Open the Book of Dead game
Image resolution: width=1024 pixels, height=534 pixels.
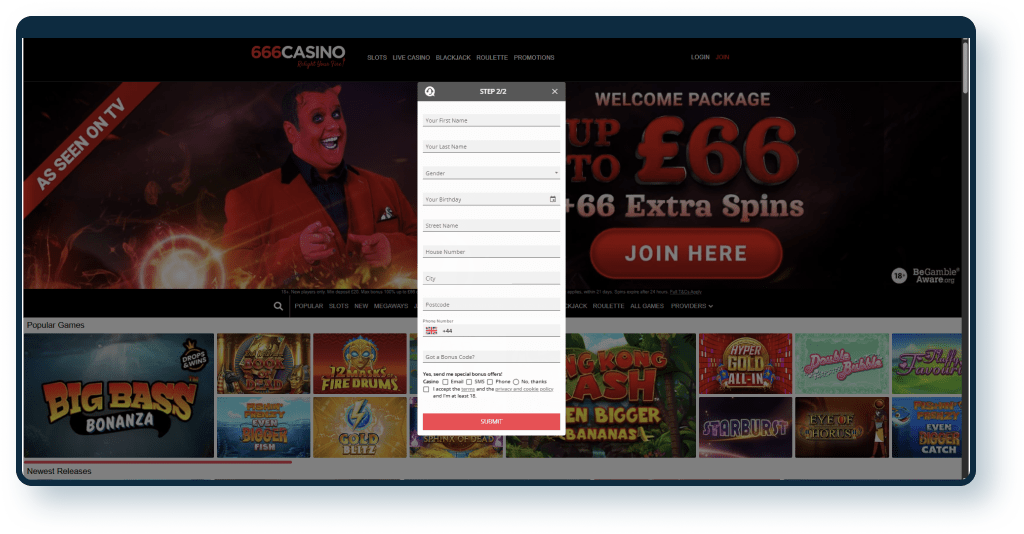point(263,364)
